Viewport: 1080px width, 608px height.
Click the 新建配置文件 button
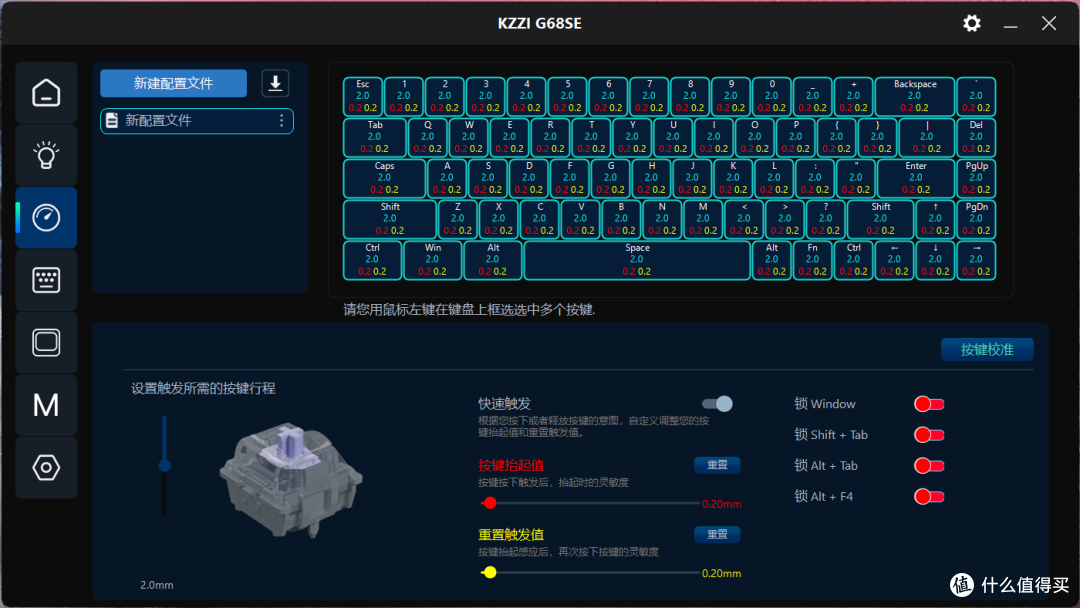174,83
